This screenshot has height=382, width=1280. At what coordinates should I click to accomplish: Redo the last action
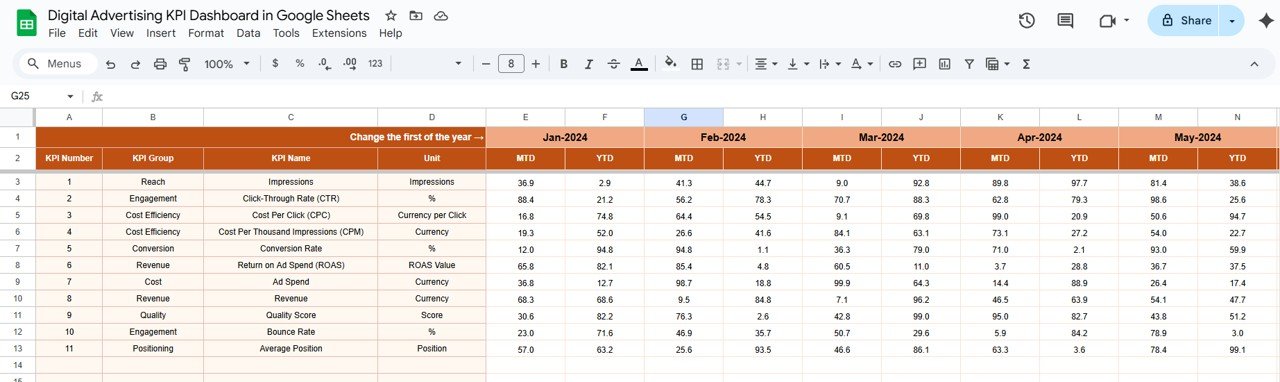pos(135,64)
